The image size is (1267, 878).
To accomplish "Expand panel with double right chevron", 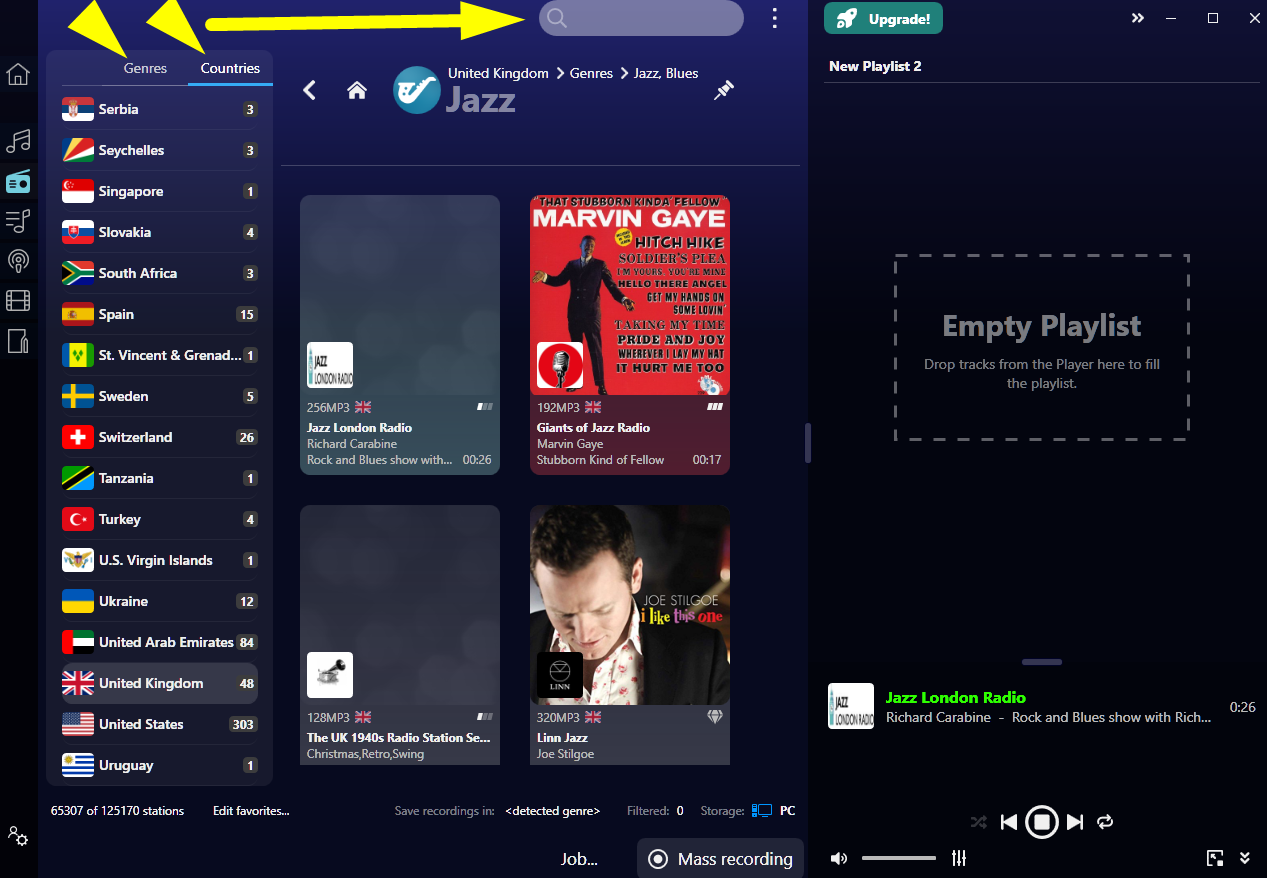I will coord(1138,18).
